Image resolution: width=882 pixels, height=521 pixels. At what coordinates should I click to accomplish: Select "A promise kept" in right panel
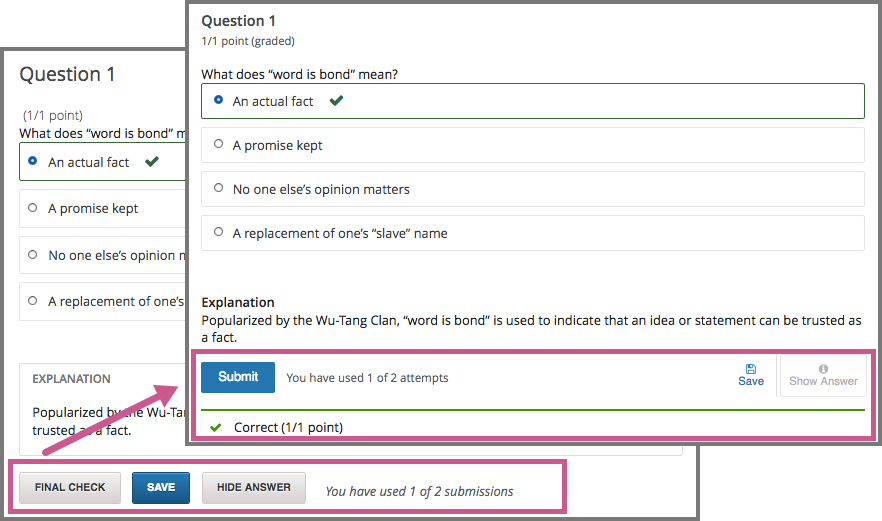(x=219, y=145)
